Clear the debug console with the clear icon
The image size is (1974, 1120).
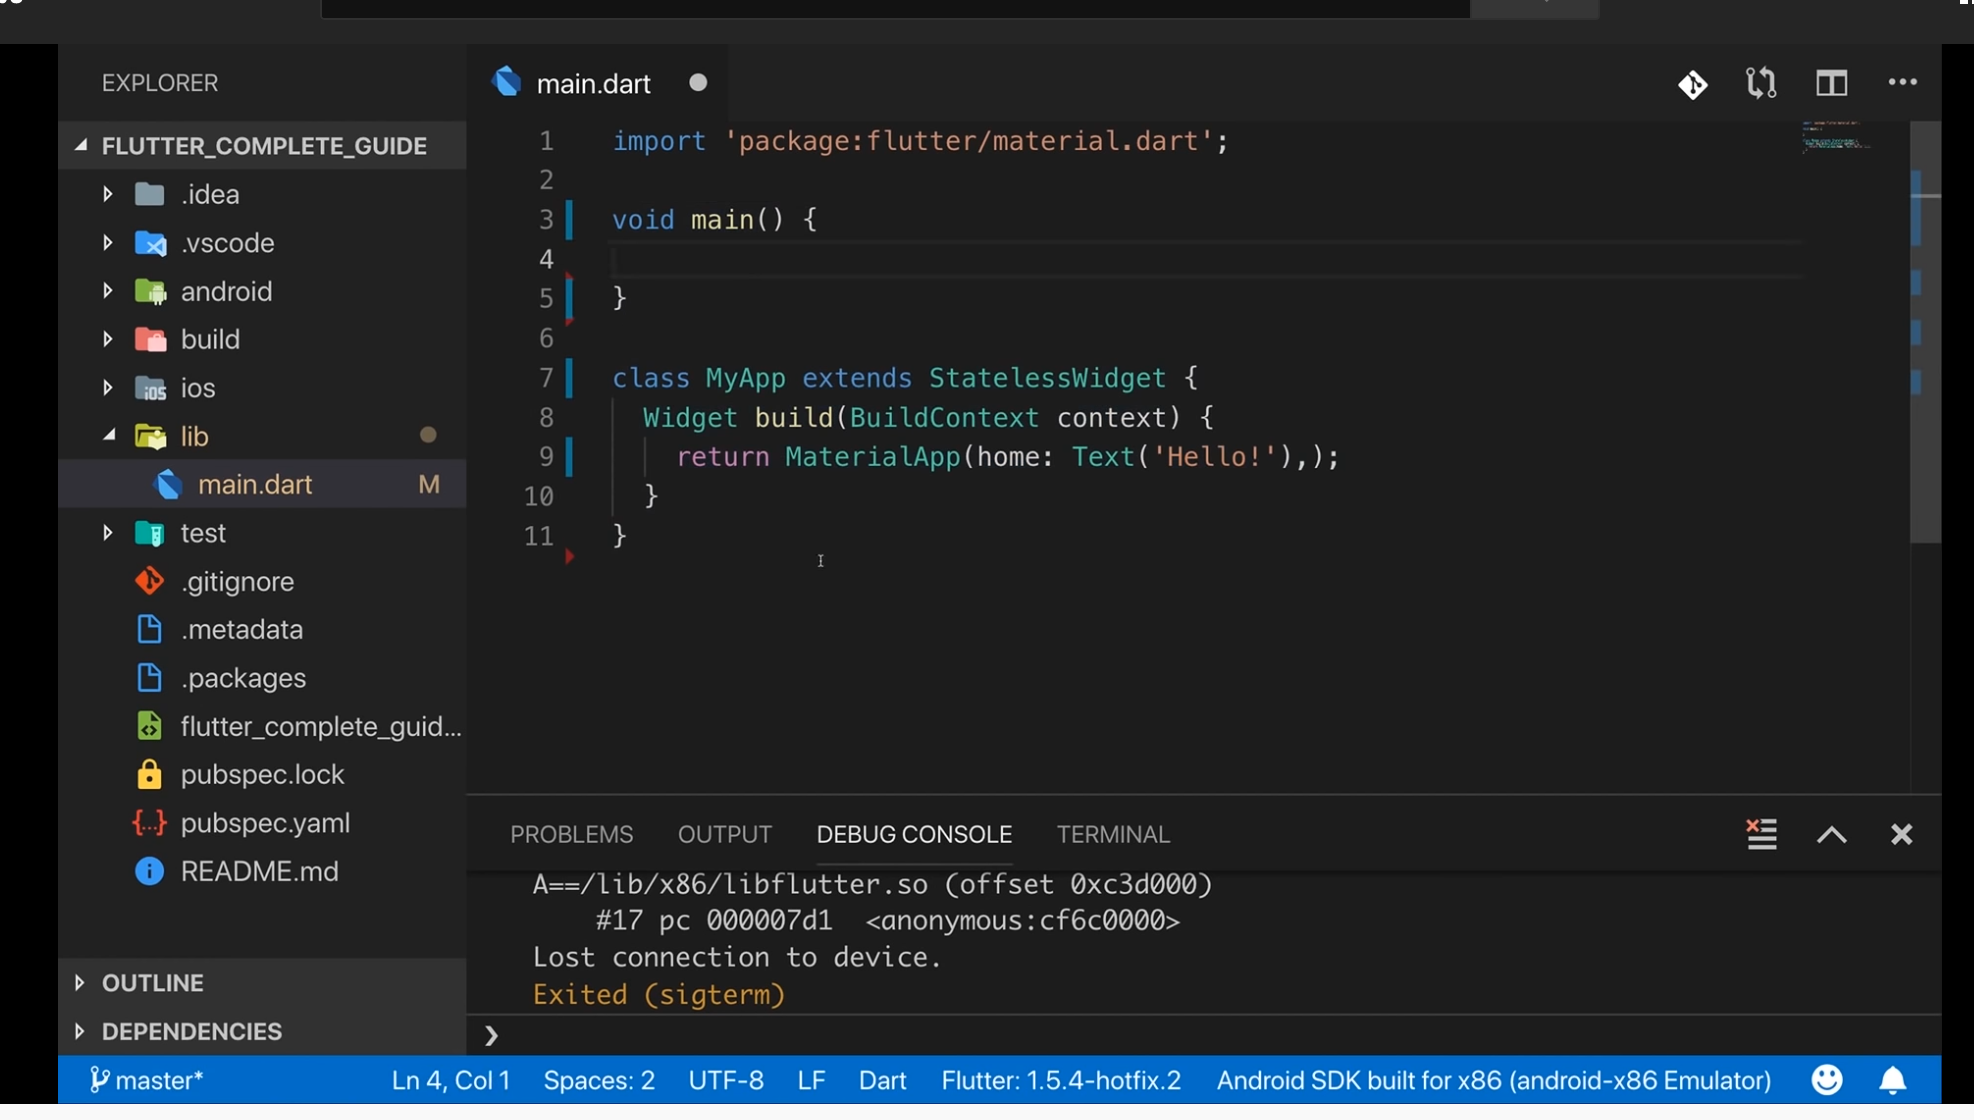1761,834
